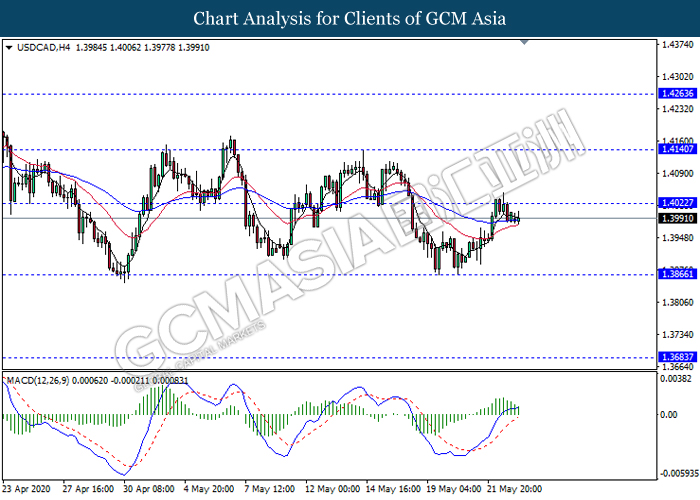Click the triangle arrow beside USDCAD,H4
The height and width of the screenshot is (500, 700).
tap(9, 46)
